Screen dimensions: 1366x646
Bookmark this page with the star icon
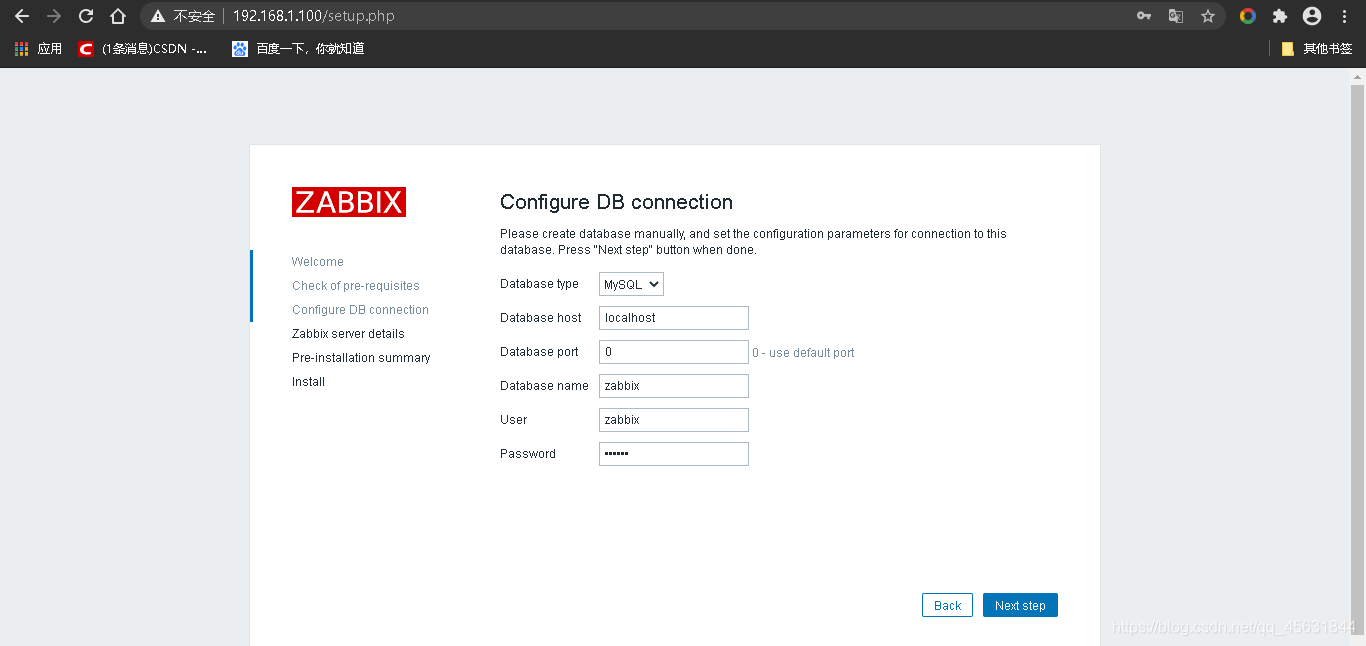[1208, 16]
